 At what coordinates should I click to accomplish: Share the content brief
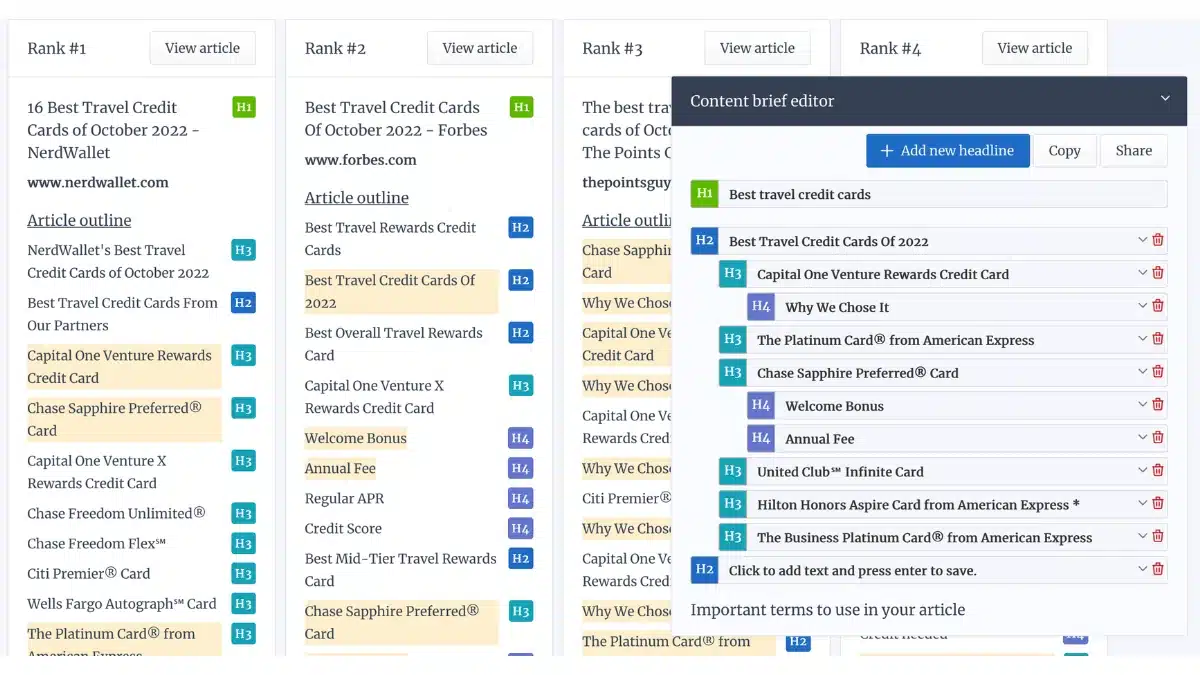pos(1133,151)
